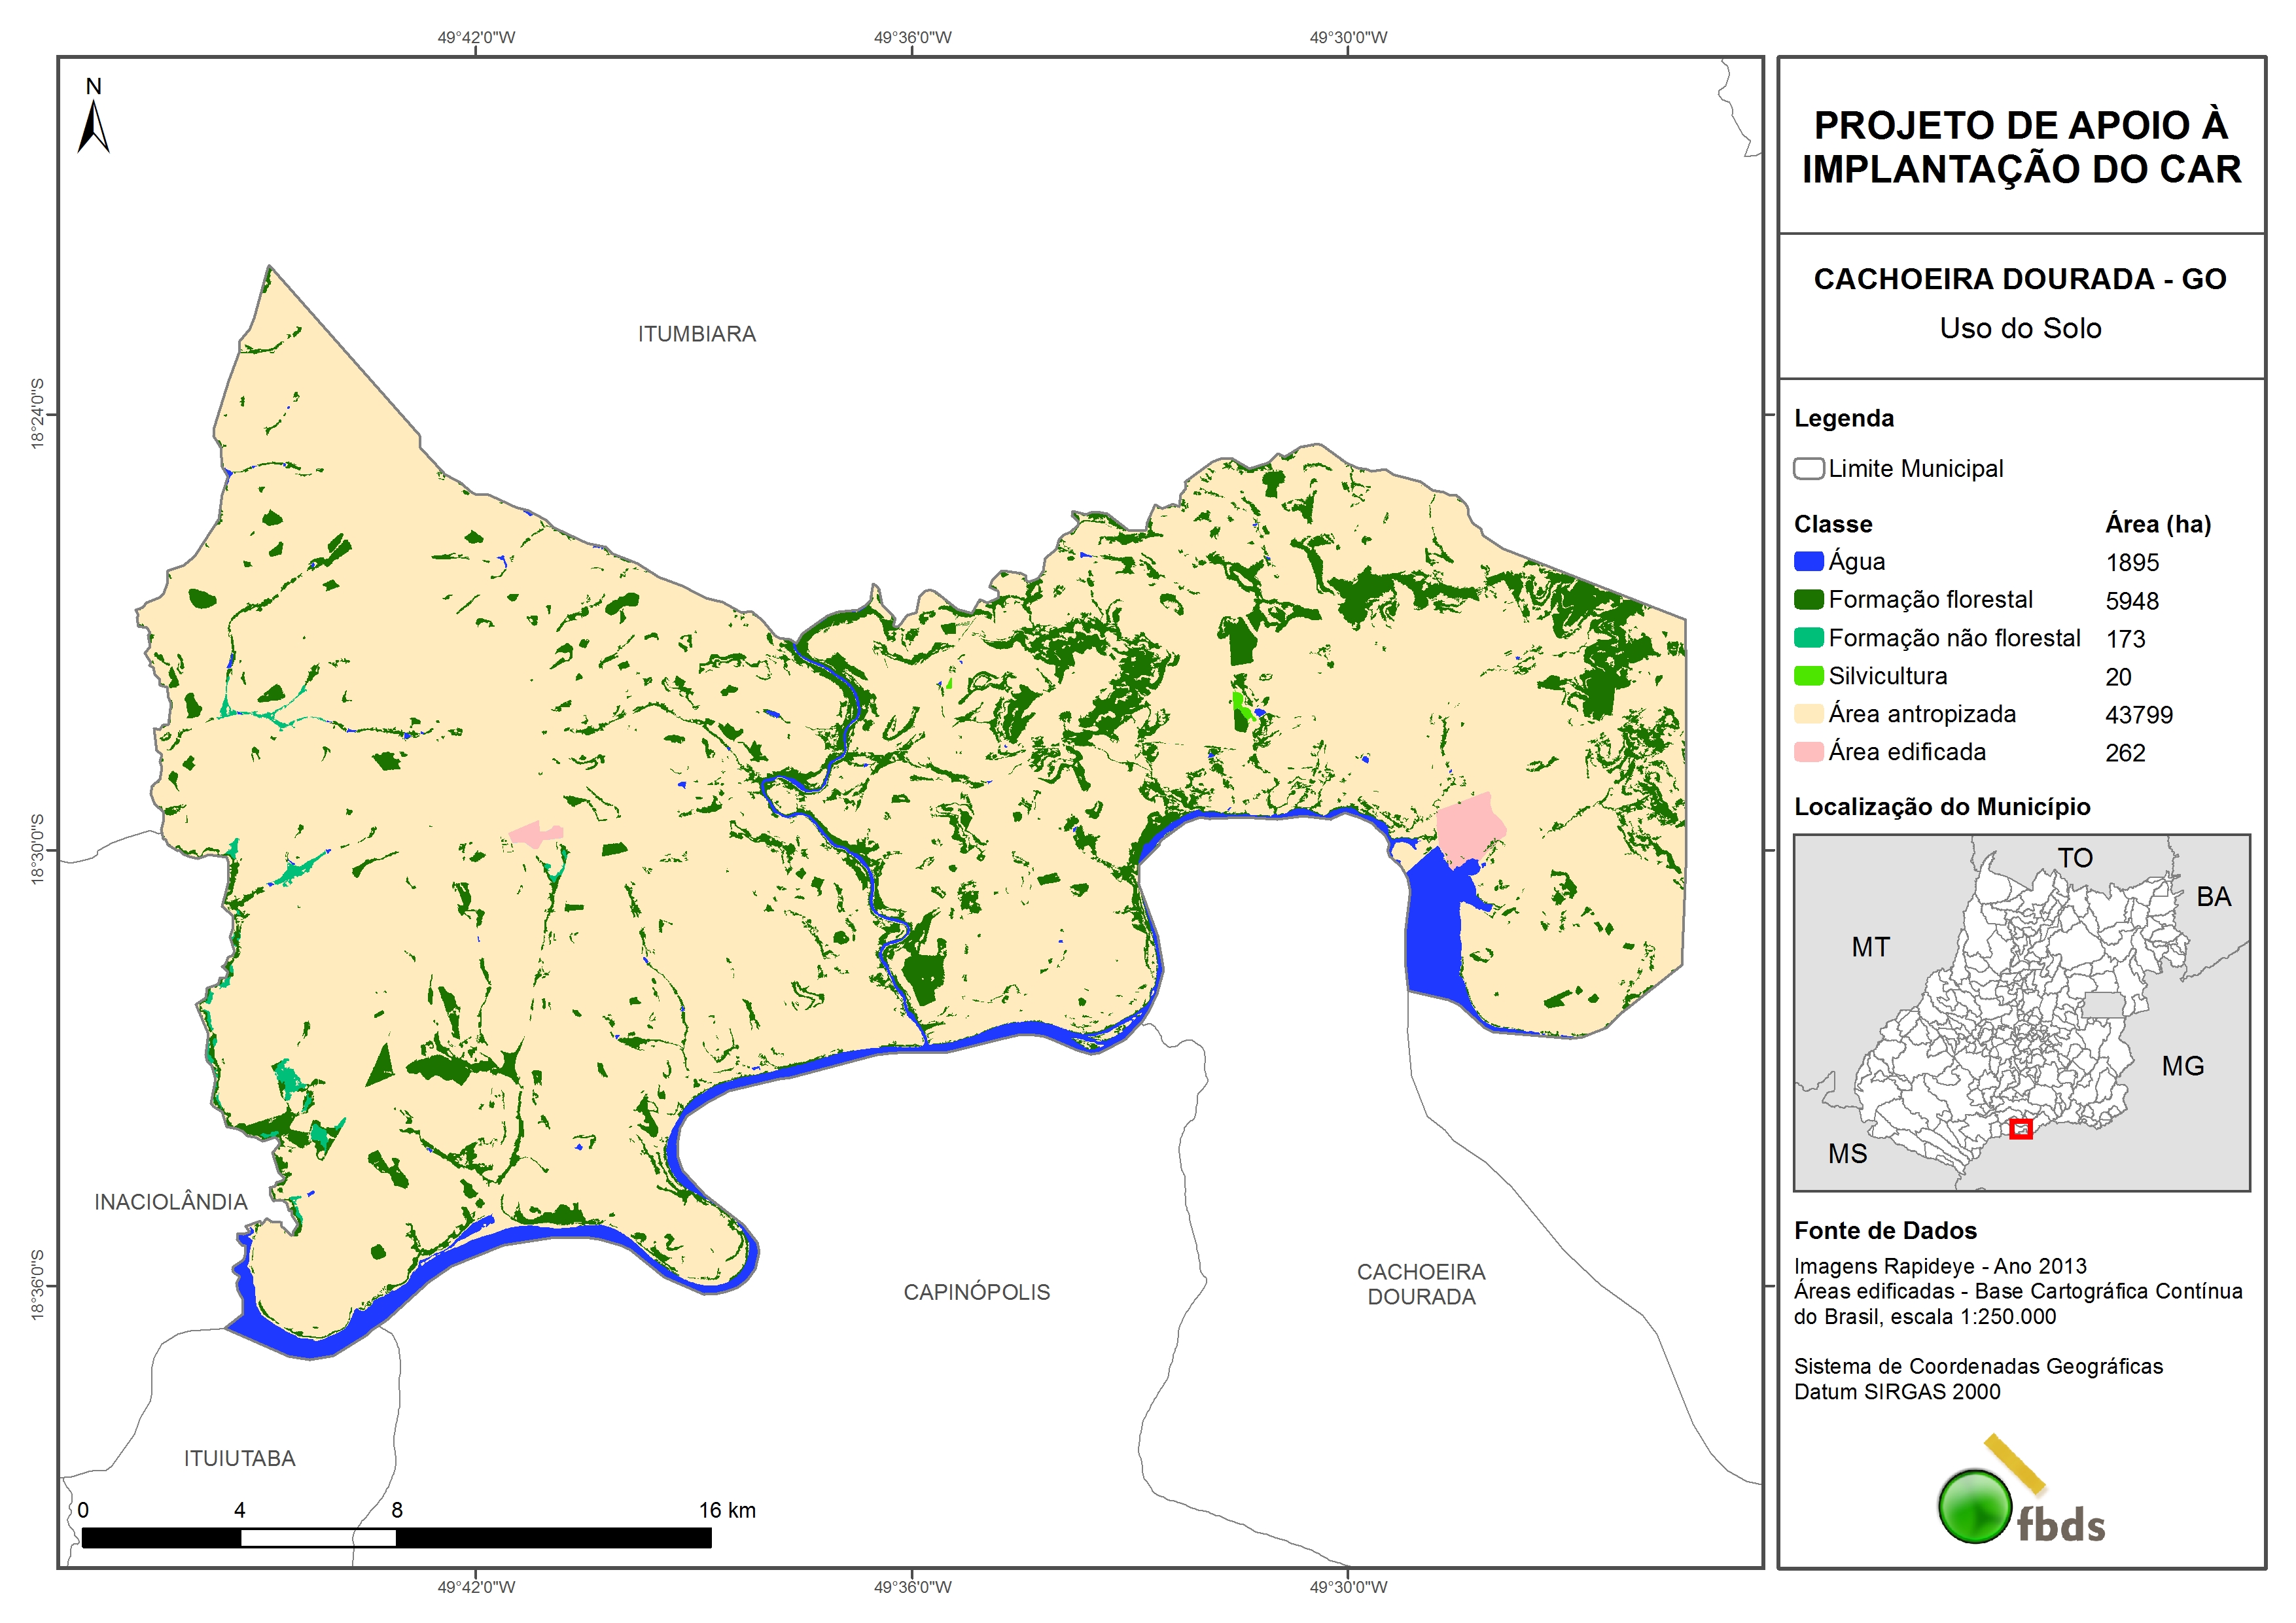
Task: Click the Área antropizada beige swatch
Action: click(1808, 714)
